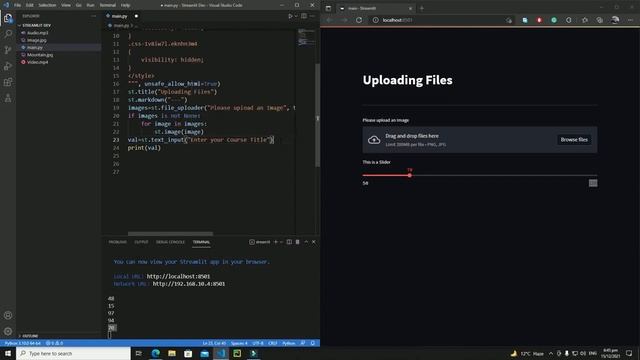View site information icon in the address bar
The height and width of the screenshot is (360, 640).
[376, 20]
